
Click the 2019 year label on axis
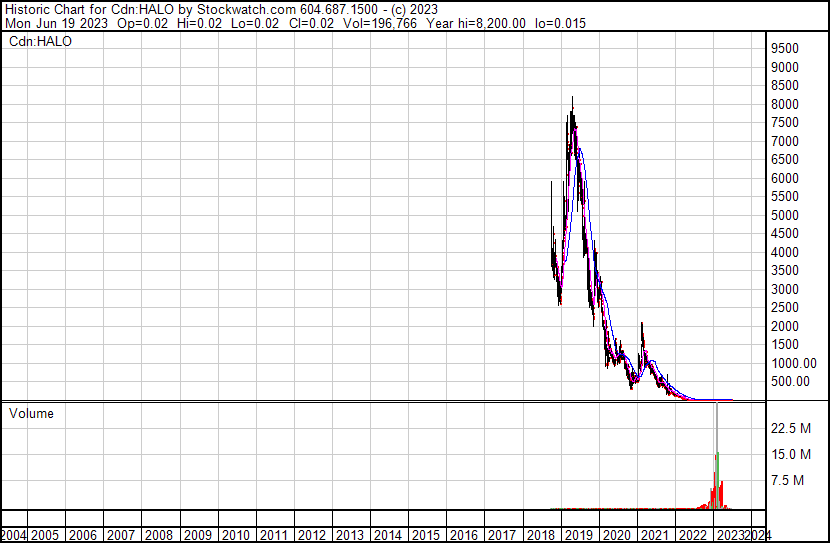click(578, 535)
